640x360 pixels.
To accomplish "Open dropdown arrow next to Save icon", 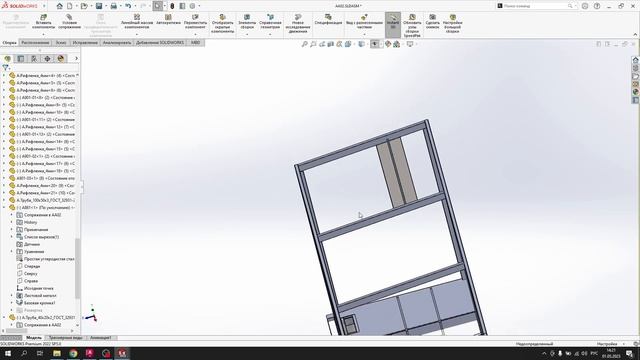I will 106,6.
